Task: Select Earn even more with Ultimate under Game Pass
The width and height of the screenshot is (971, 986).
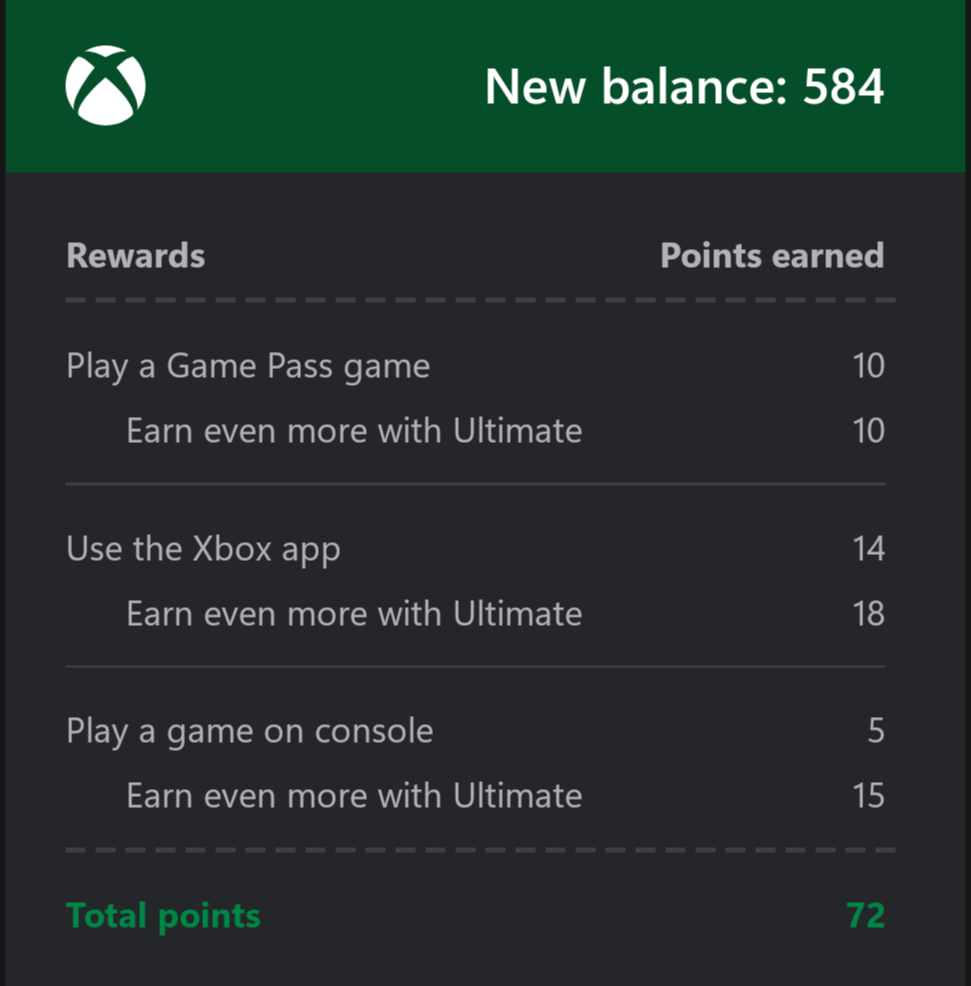Action: 354,431
